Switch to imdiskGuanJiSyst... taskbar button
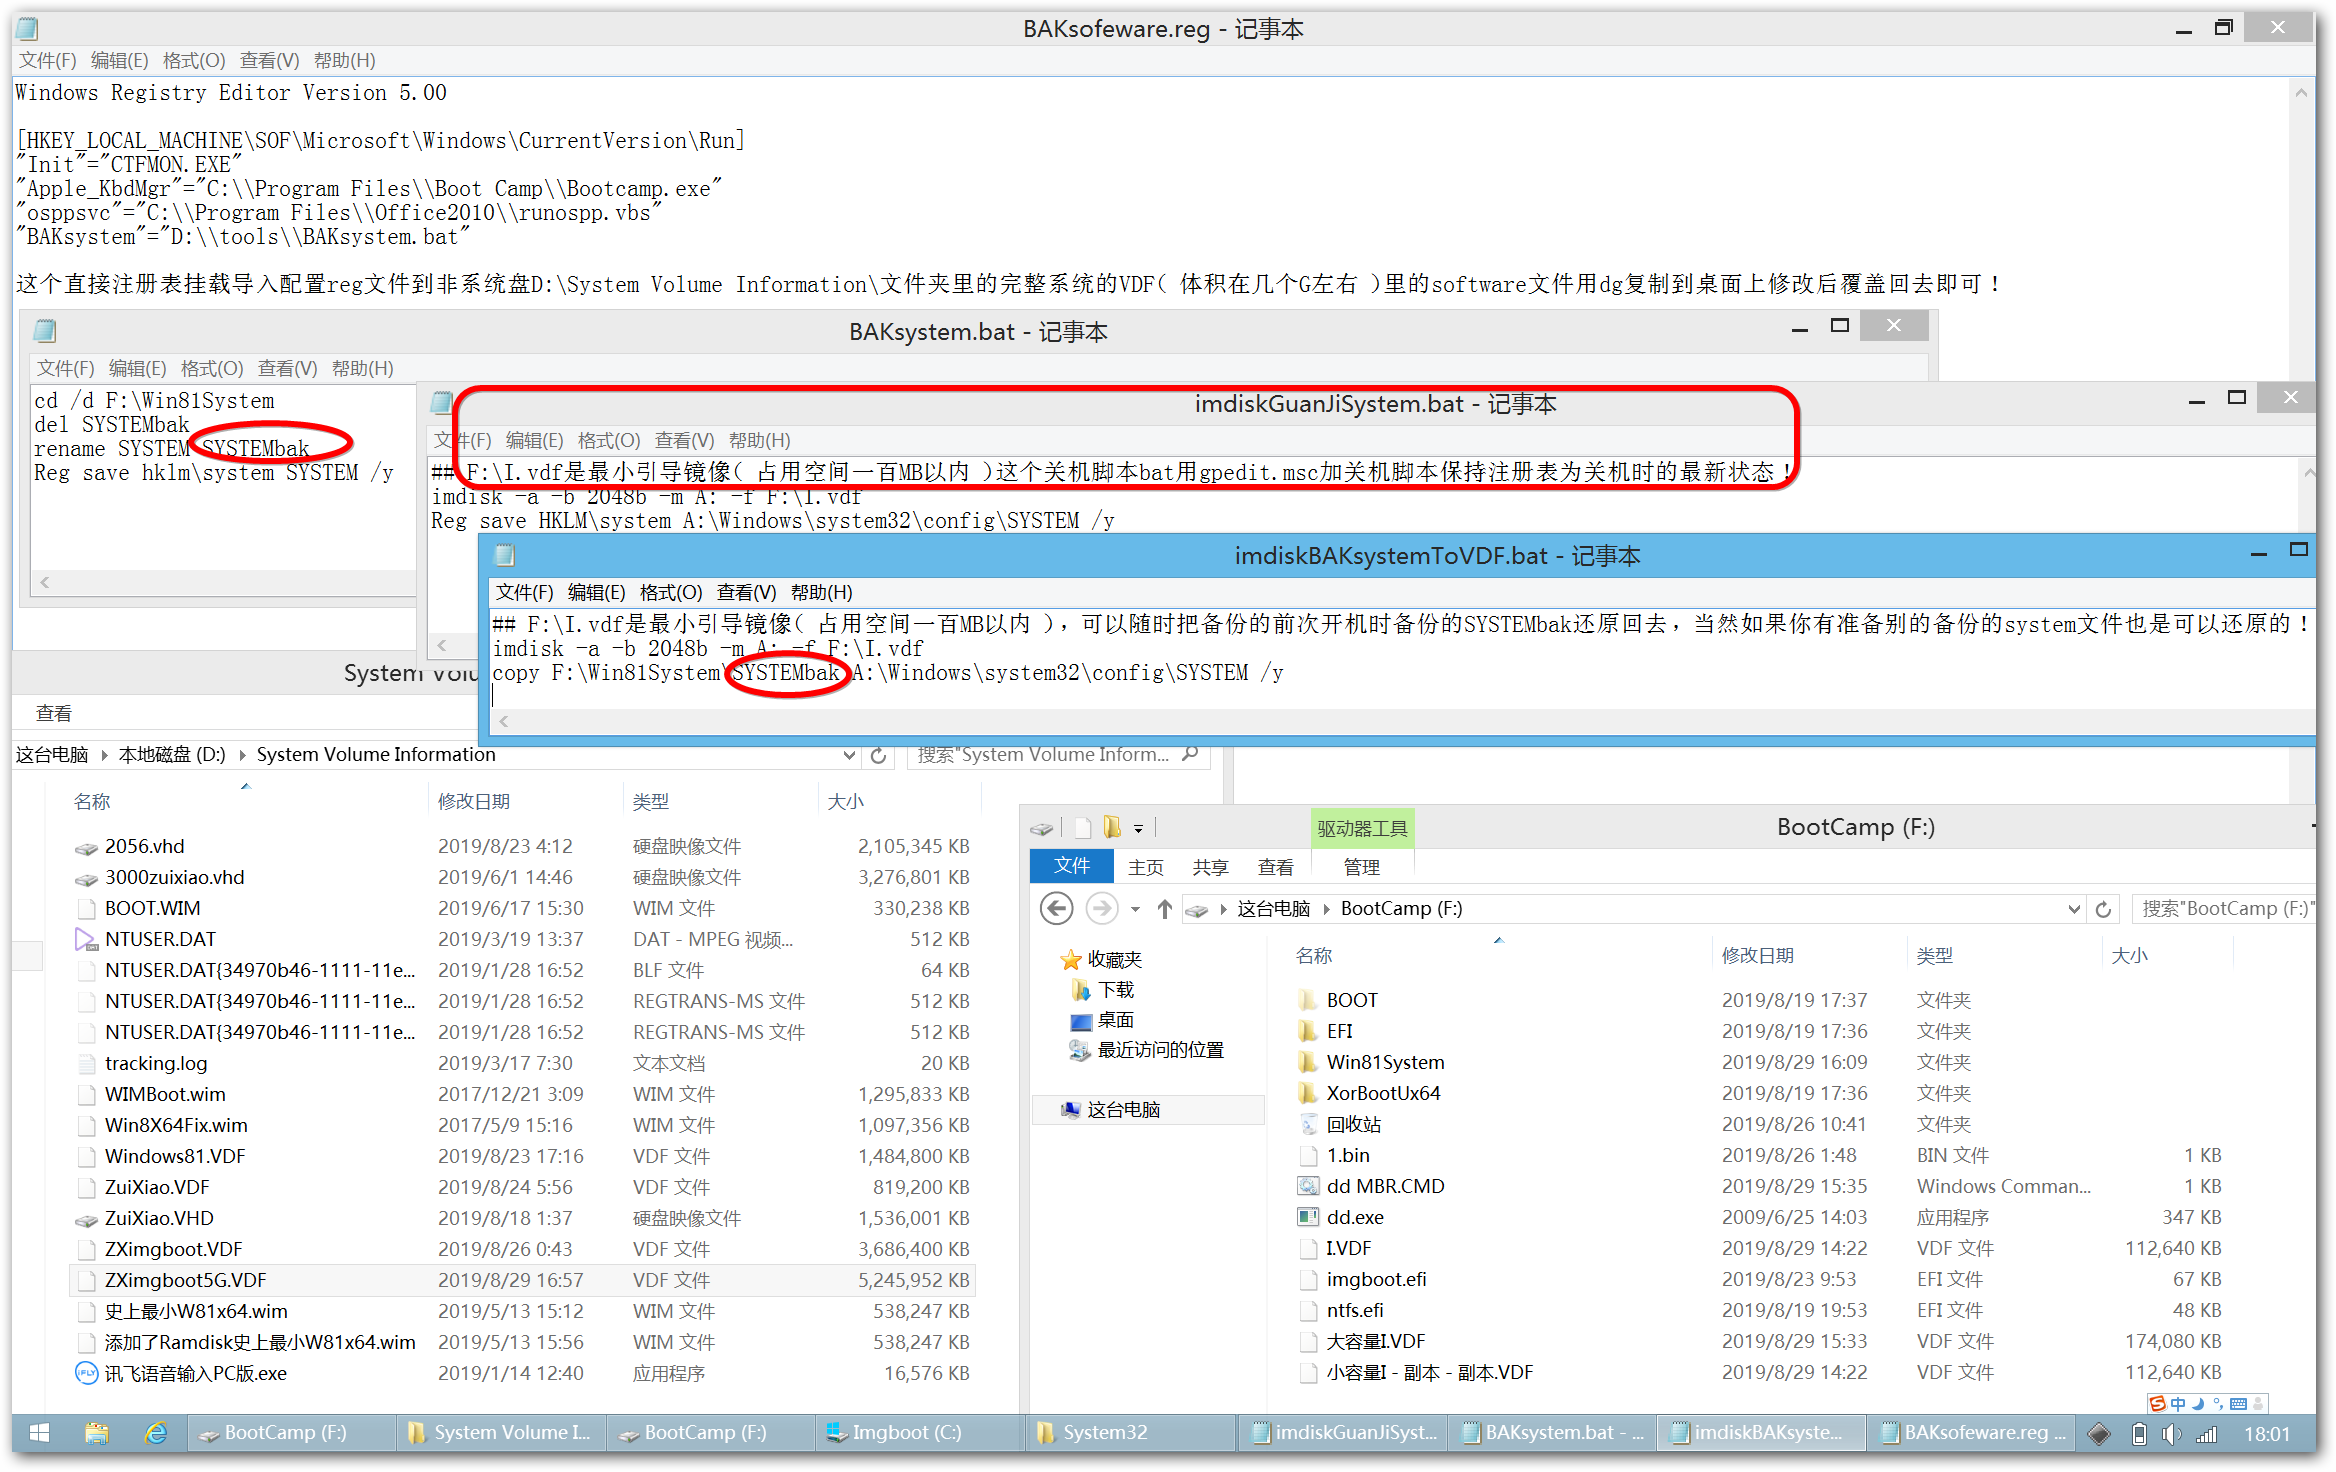This screenshot has height=1472, width=2336. pyautogui.click(x=1344, y=1433)
